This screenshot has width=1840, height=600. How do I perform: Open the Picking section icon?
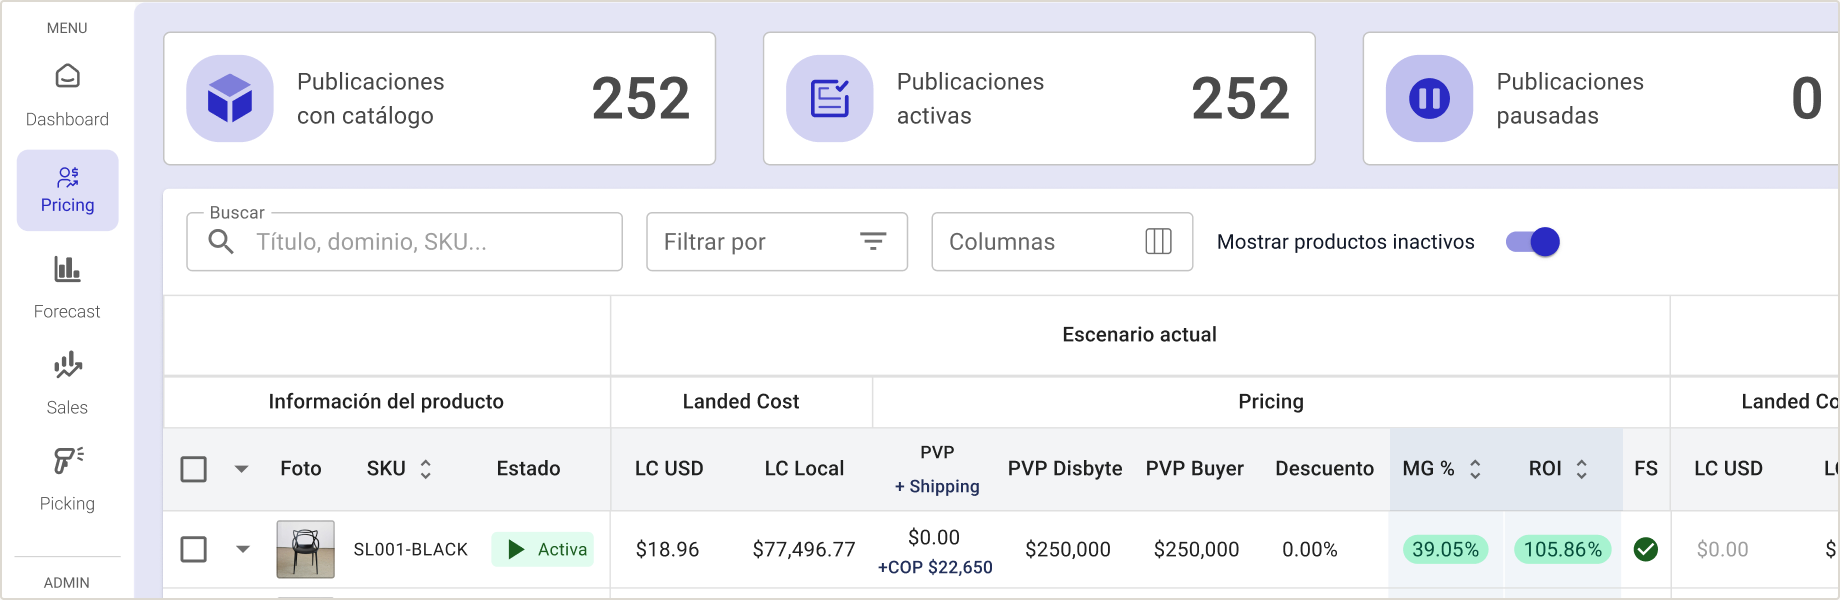67,461
